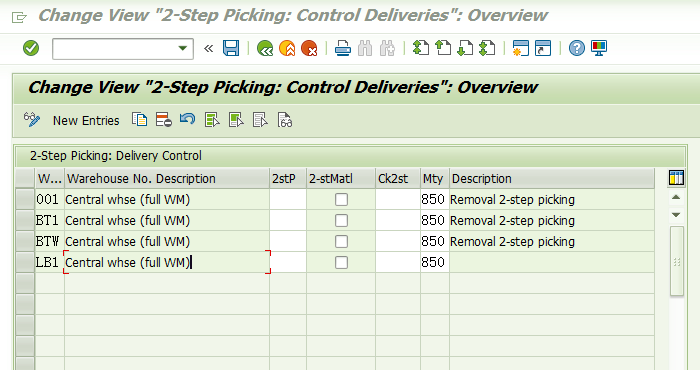700x370 pixels.
Task: Click the green Back arrow icon
Action: (x=265, y=48)
